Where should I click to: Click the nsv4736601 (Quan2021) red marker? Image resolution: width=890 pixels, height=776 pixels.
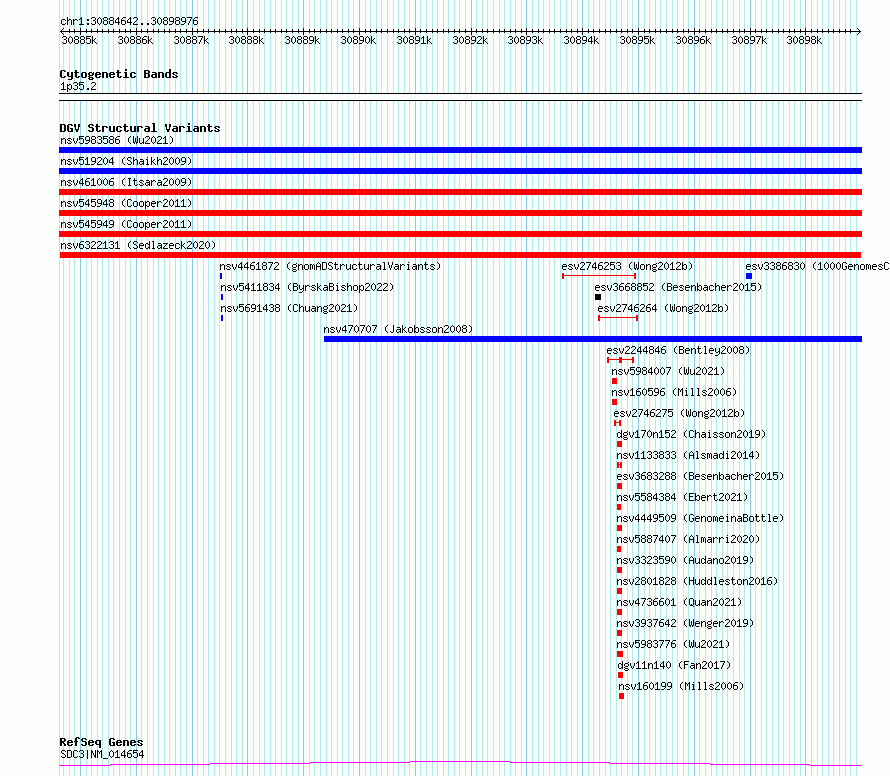click(619, 612)
